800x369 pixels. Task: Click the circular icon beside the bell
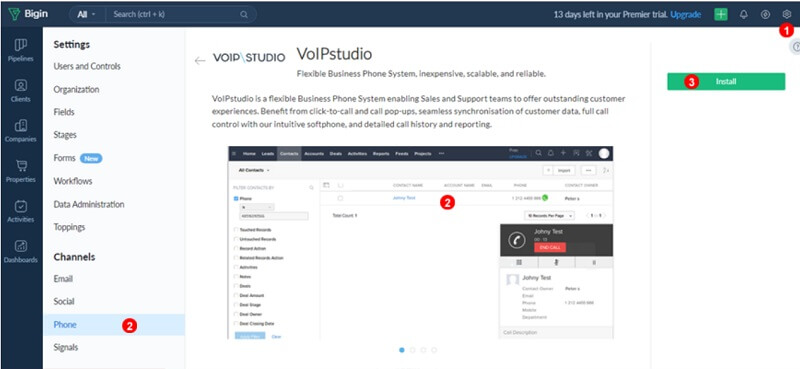point(765,14)
